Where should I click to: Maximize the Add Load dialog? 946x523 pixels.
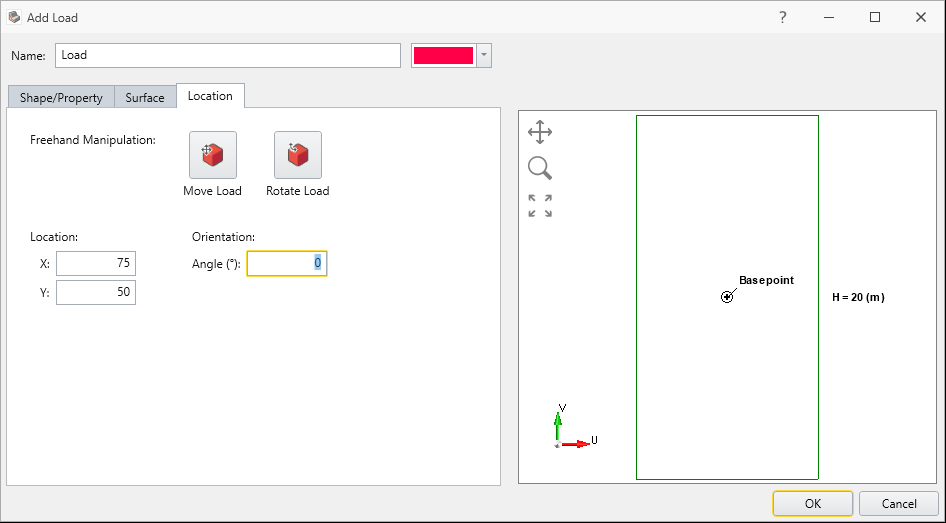click(x=875, y=17)
